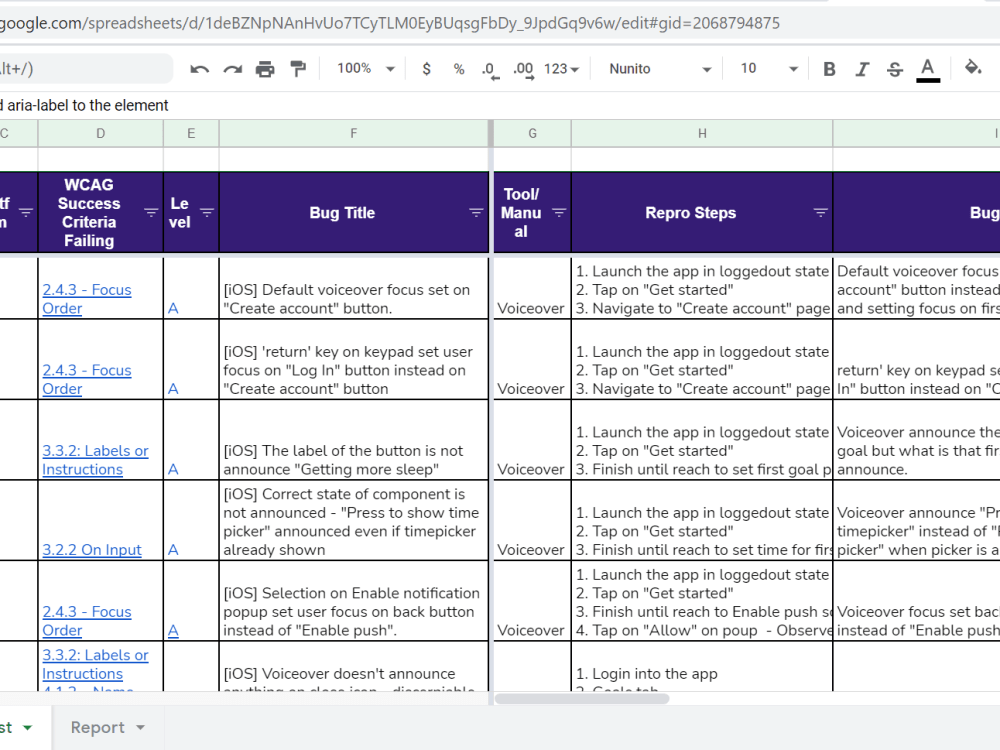Open filter on Tool/Manual column
This screenshot has height=750, width=1000.
(x=559, y=212)
